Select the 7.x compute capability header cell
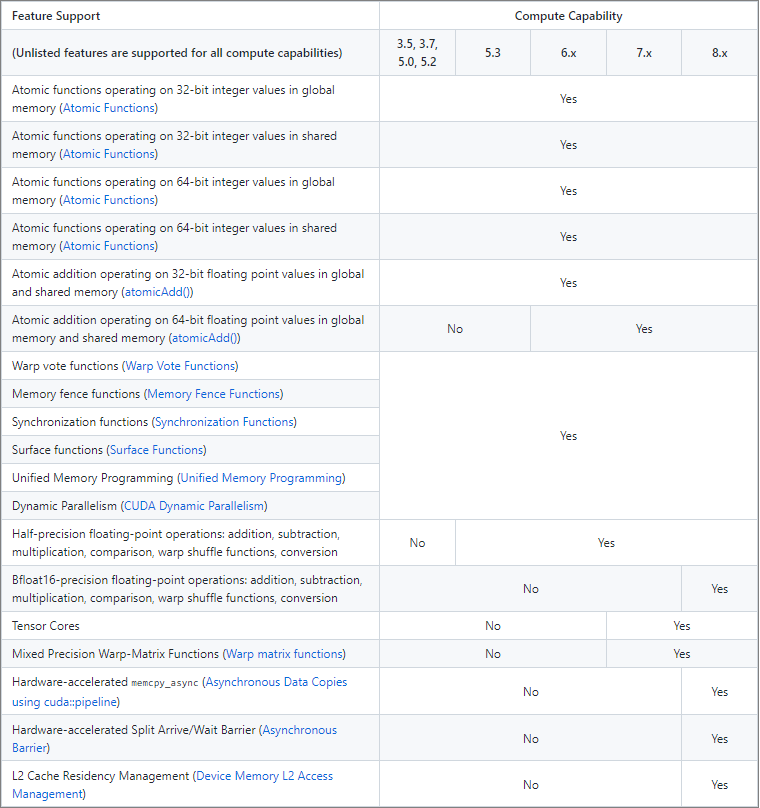Screen dimensions: 760x808 tap(644, 52)
